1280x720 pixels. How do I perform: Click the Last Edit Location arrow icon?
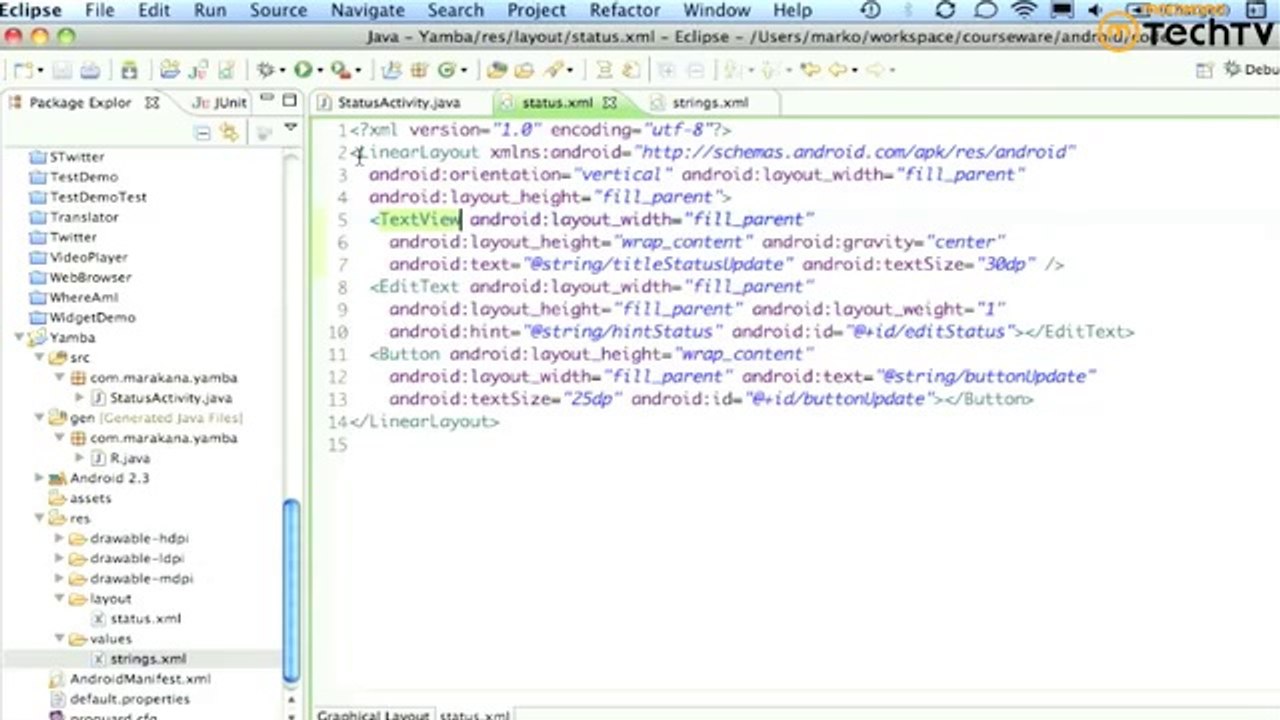click(x=810, y=70)
